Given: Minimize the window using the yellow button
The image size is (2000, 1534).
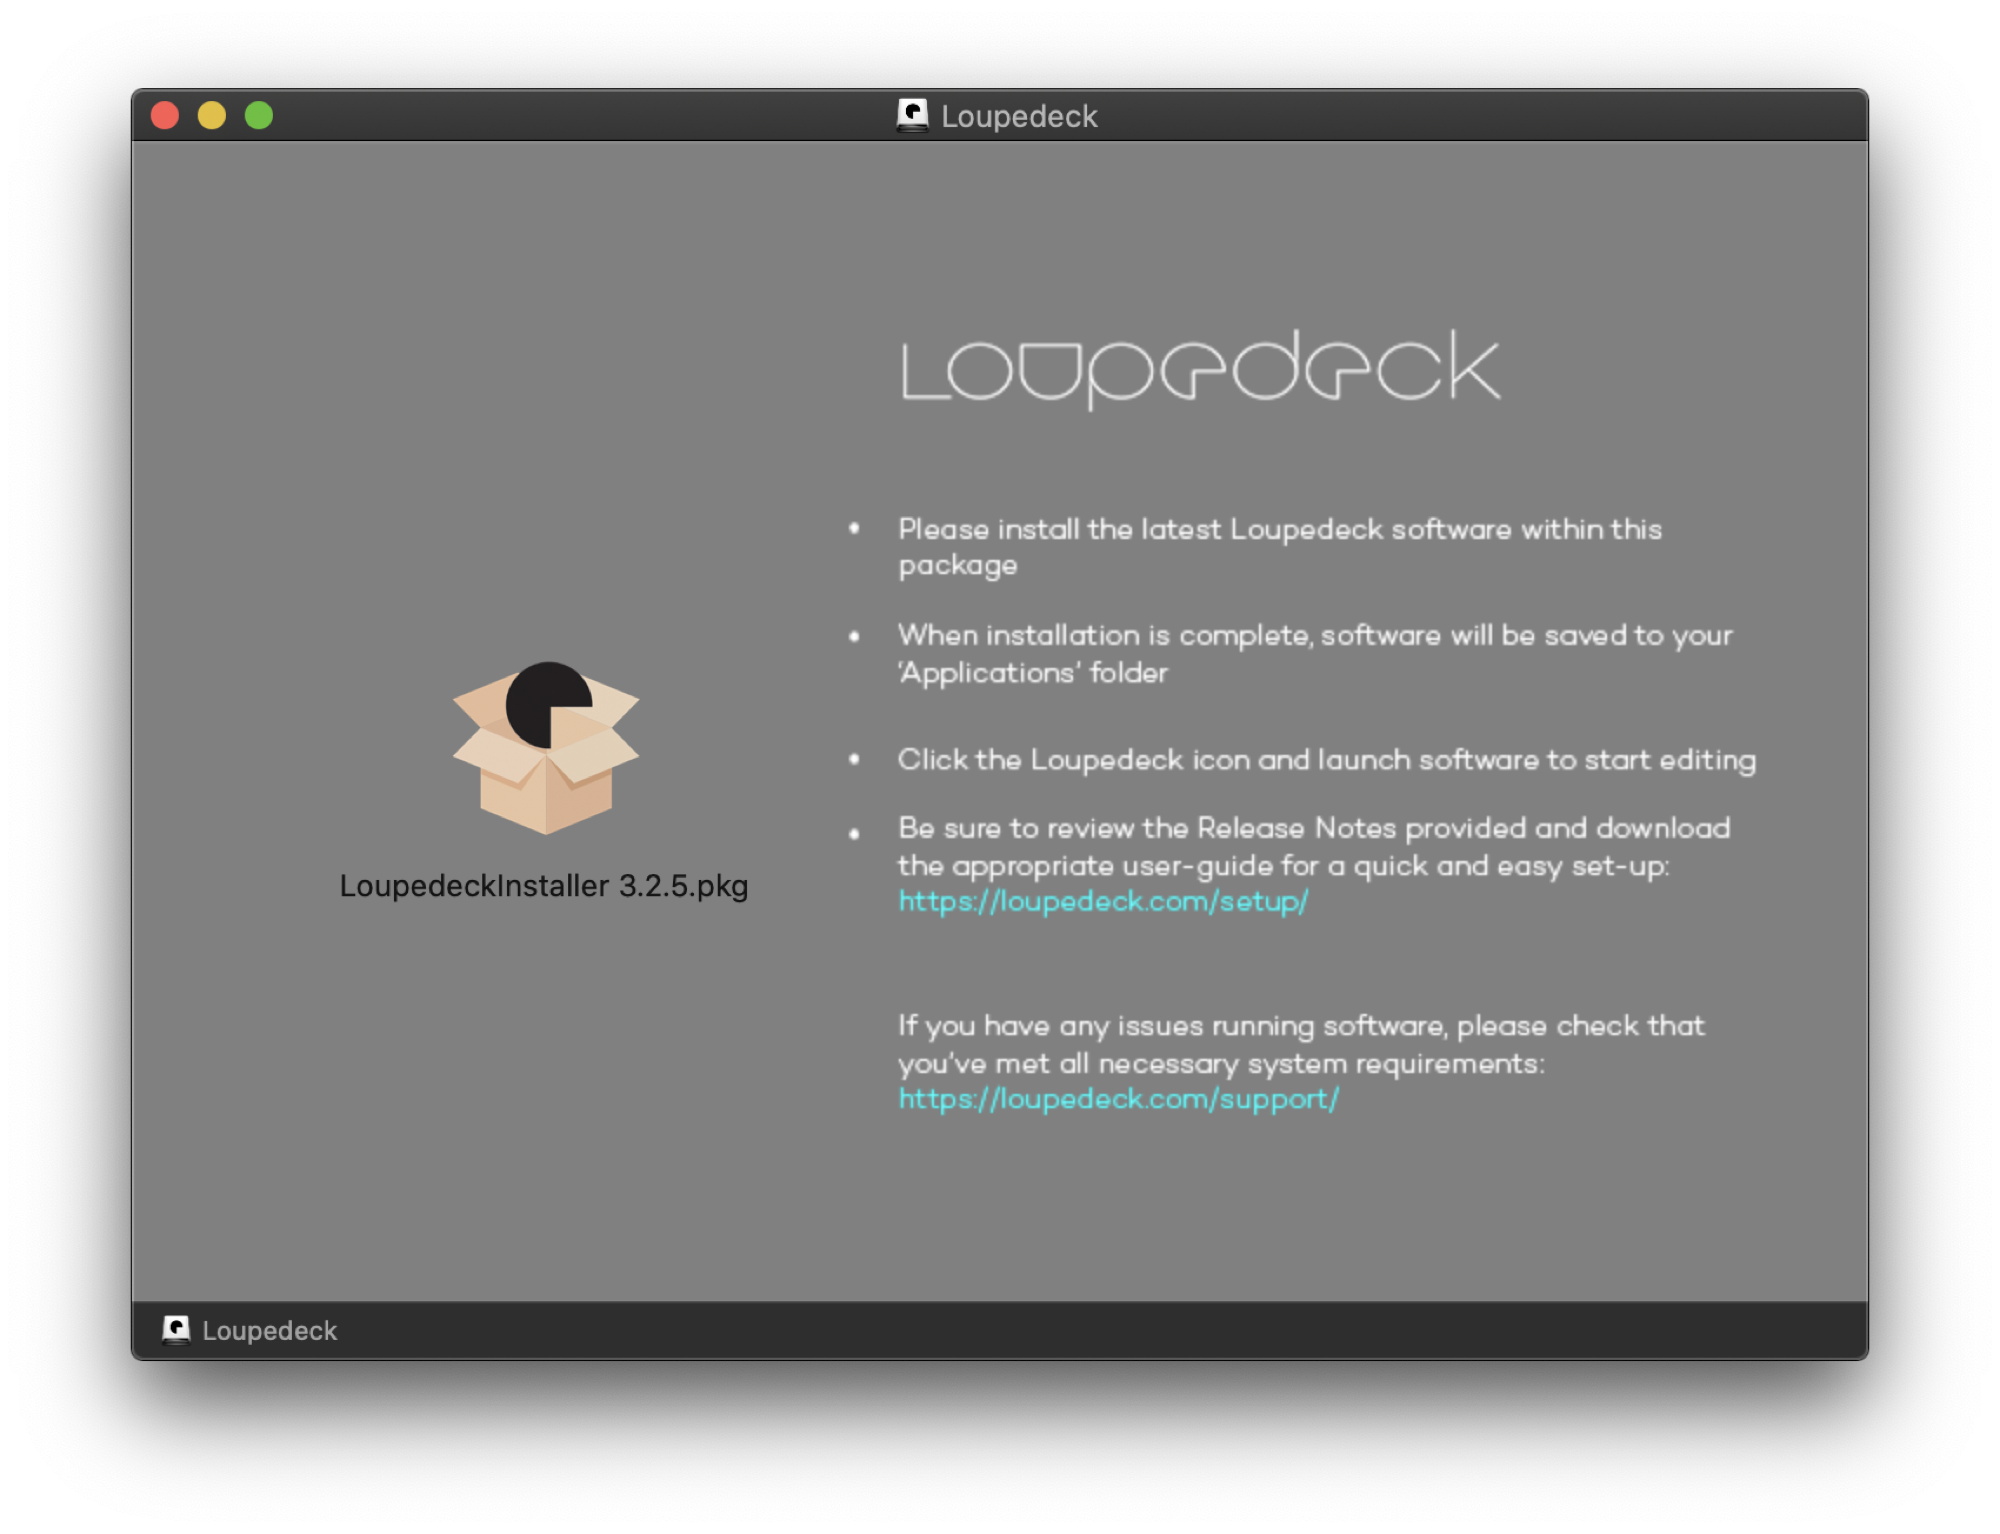Looking at the screenshot, I should (212, 116).
